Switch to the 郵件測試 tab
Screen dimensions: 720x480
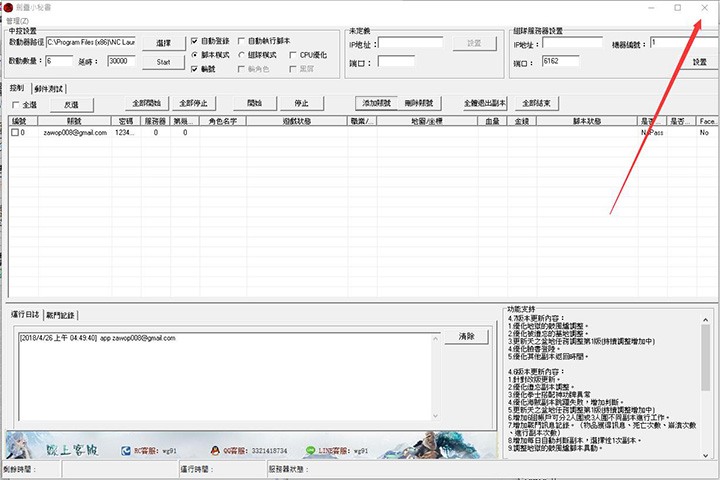coord(48,88)
